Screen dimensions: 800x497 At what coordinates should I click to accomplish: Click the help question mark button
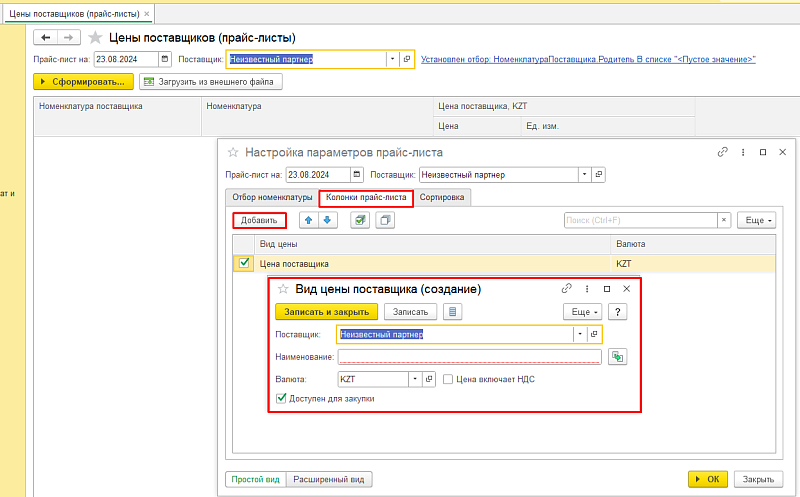click(x=619, y=312)
